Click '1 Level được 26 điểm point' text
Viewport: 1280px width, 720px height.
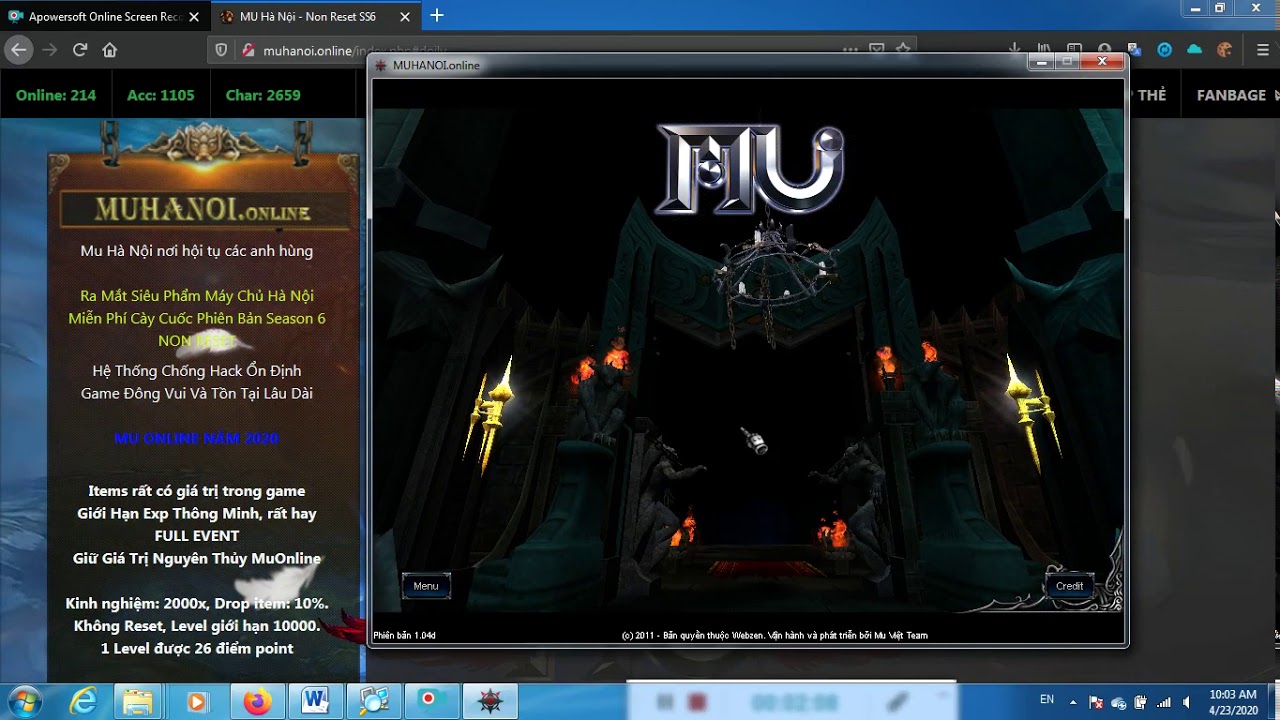[197, 648]
